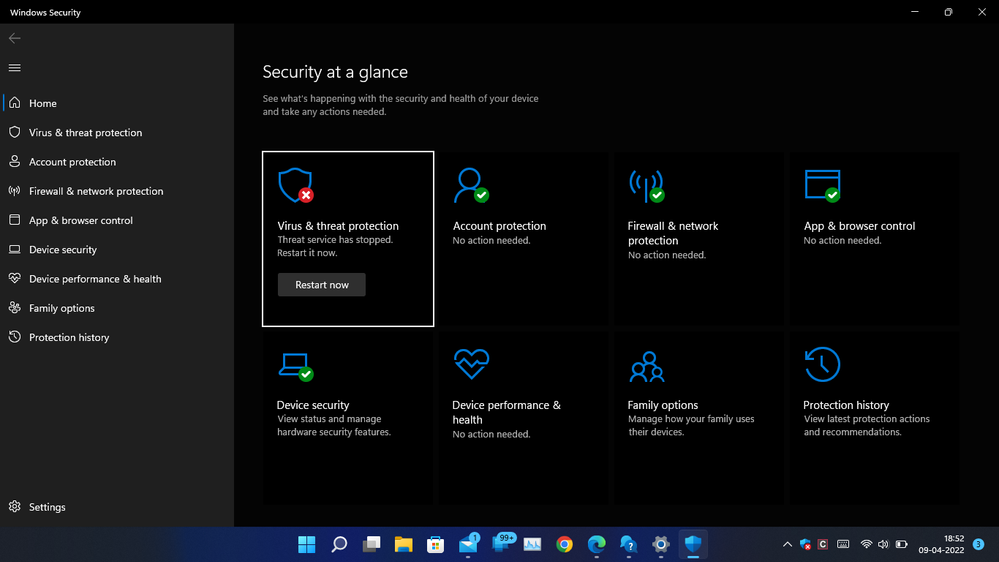Open the Account protection tile person icon
The height and width of the screenshot is (562, 999).
(x=471, y=185)
